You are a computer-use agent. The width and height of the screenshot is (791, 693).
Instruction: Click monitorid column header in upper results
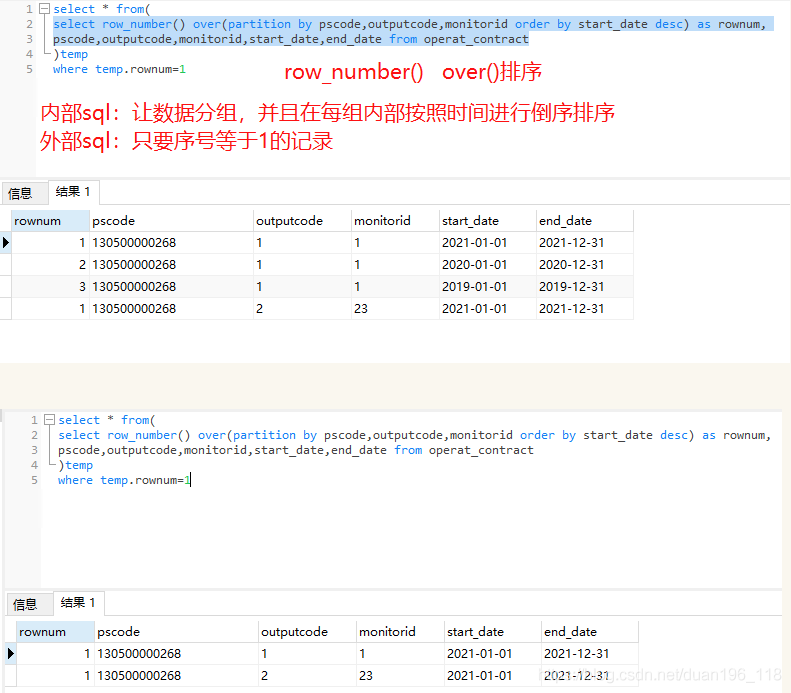pos(395,221)
